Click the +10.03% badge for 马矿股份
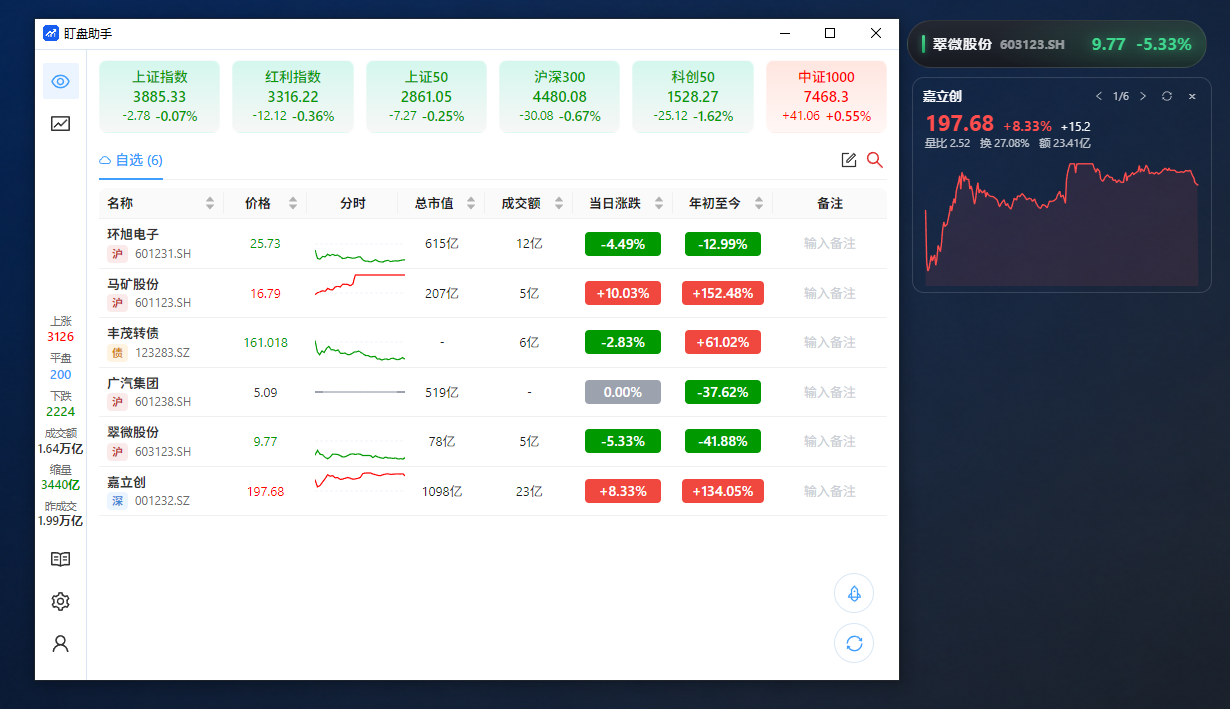Screen dimensions: 1230x709 coord(622,293)
